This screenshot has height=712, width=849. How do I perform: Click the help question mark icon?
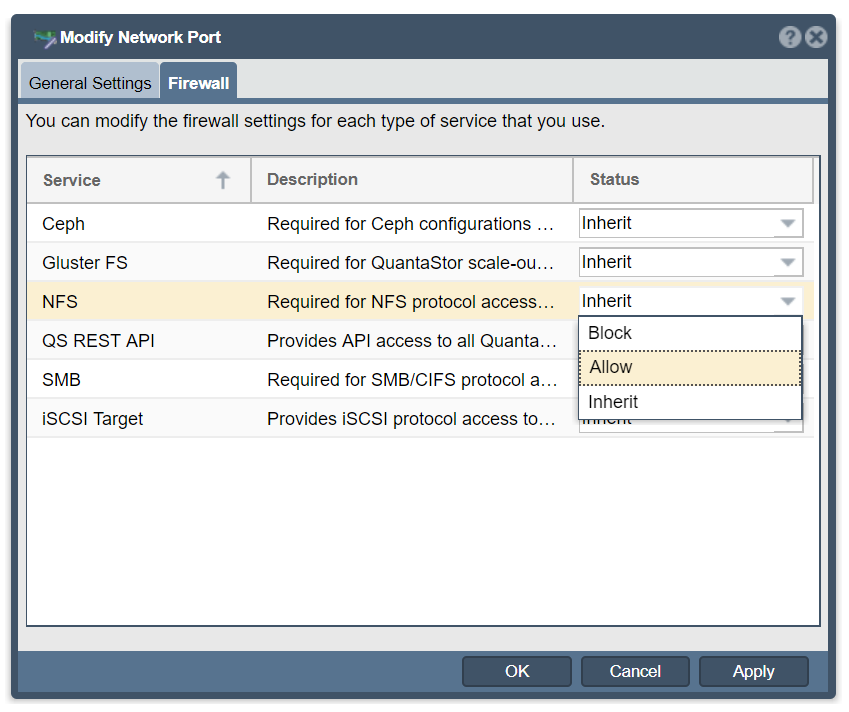click(x=789, y=37)
